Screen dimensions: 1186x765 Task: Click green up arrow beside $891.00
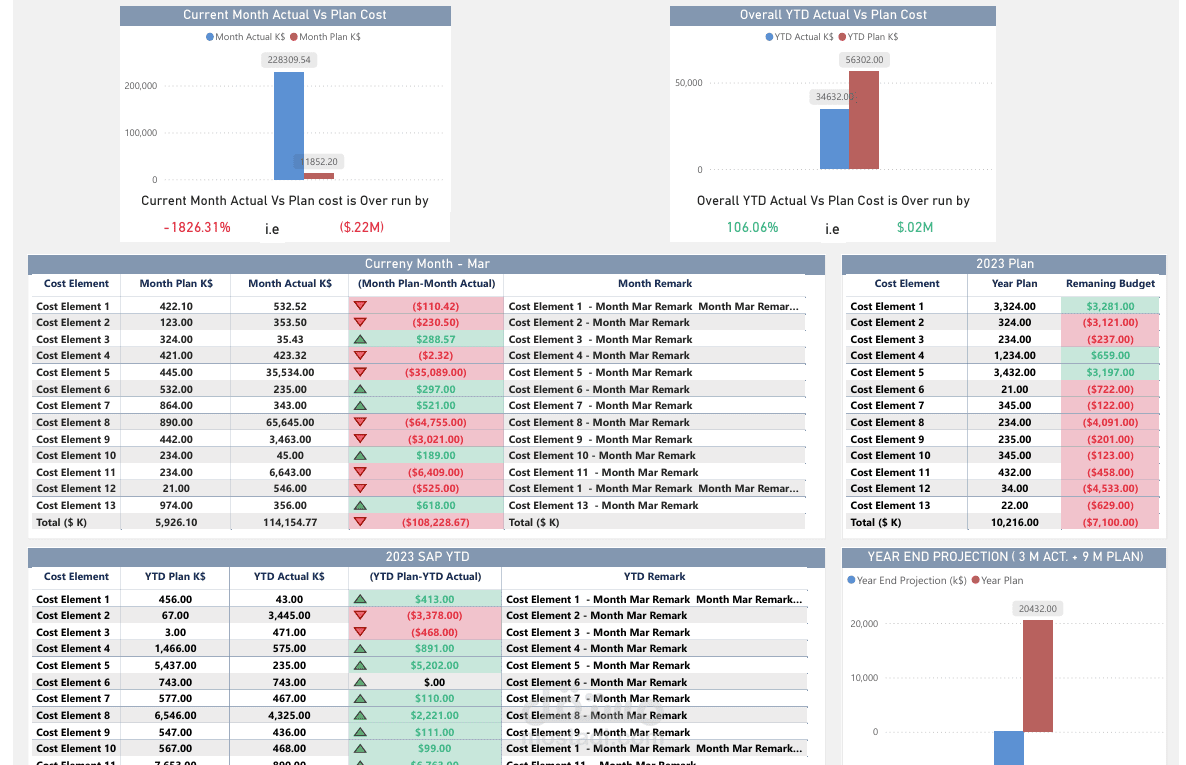[360, 648]
